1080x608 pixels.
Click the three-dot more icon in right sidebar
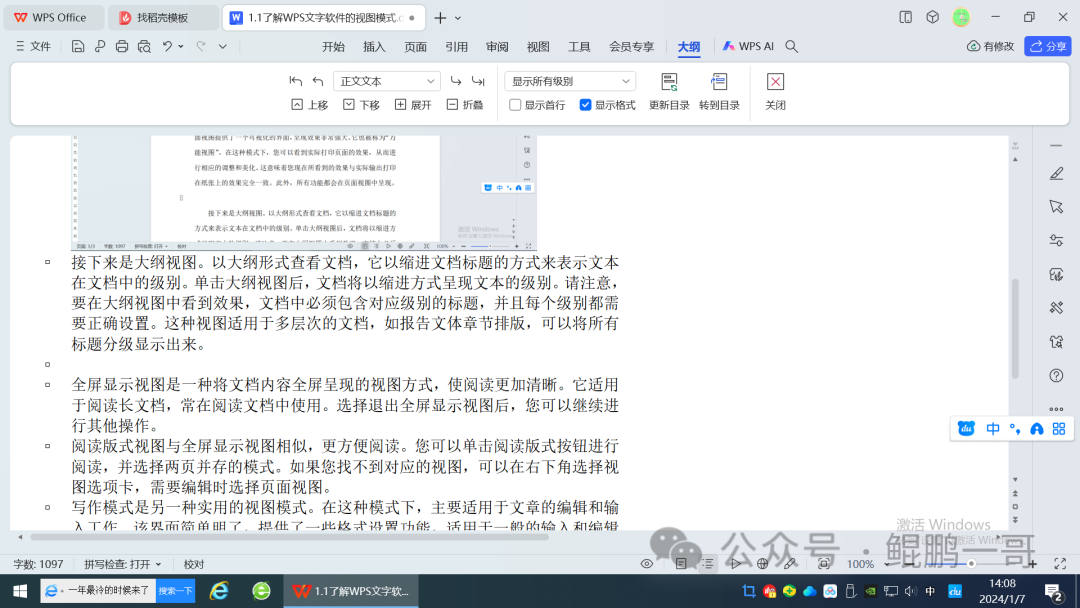[x=1057, y=409]
